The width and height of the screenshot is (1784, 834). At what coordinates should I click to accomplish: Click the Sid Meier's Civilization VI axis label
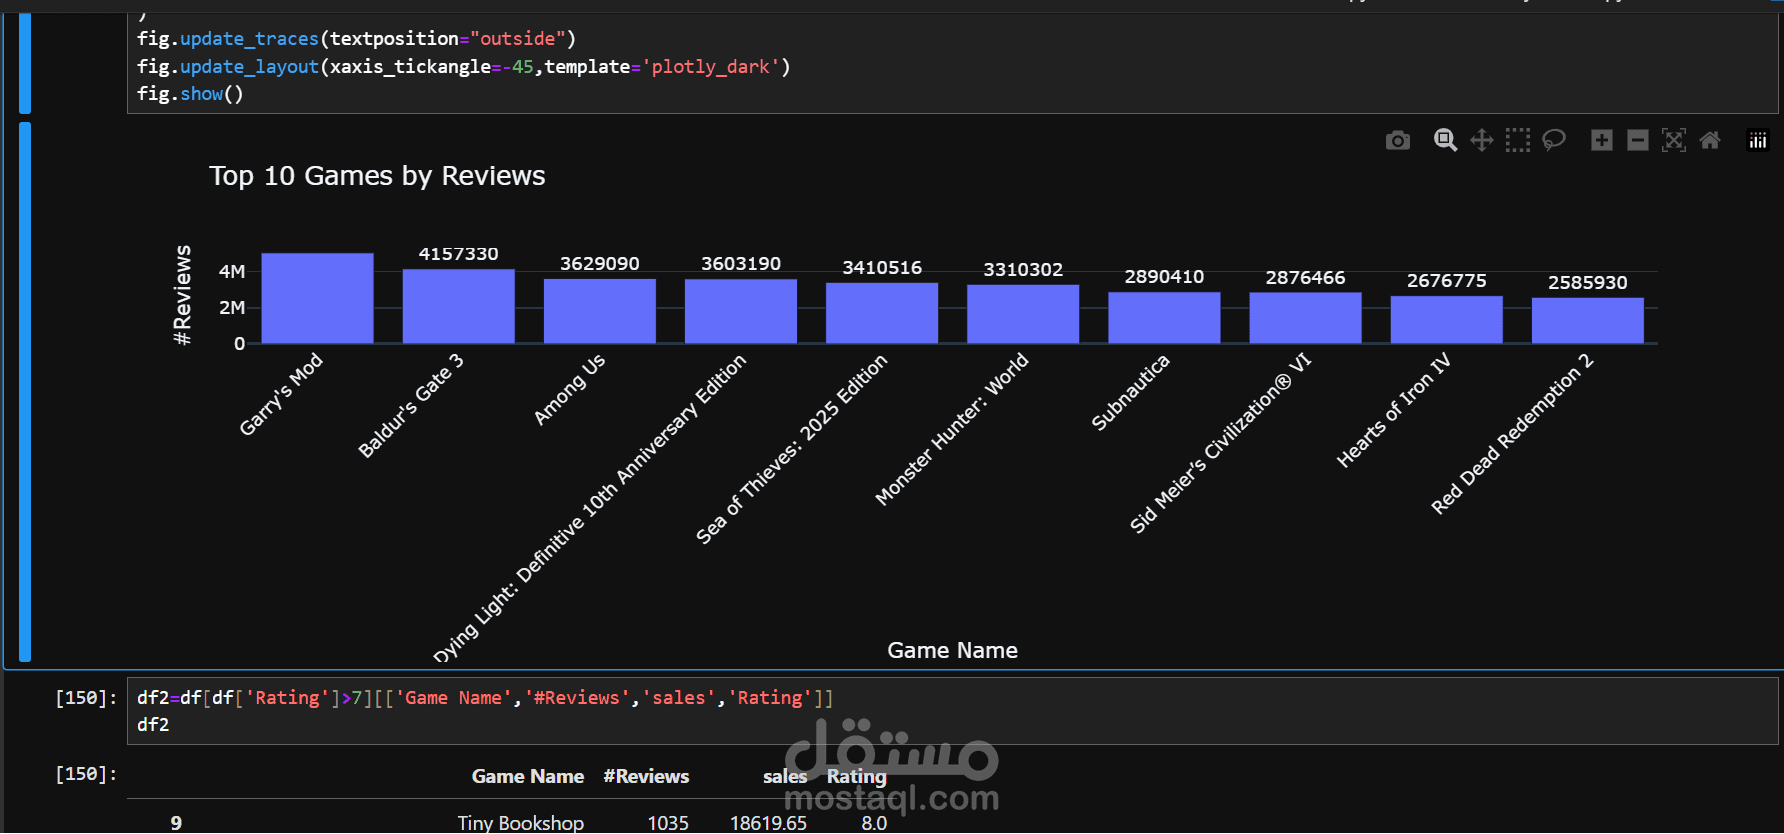1221,443
